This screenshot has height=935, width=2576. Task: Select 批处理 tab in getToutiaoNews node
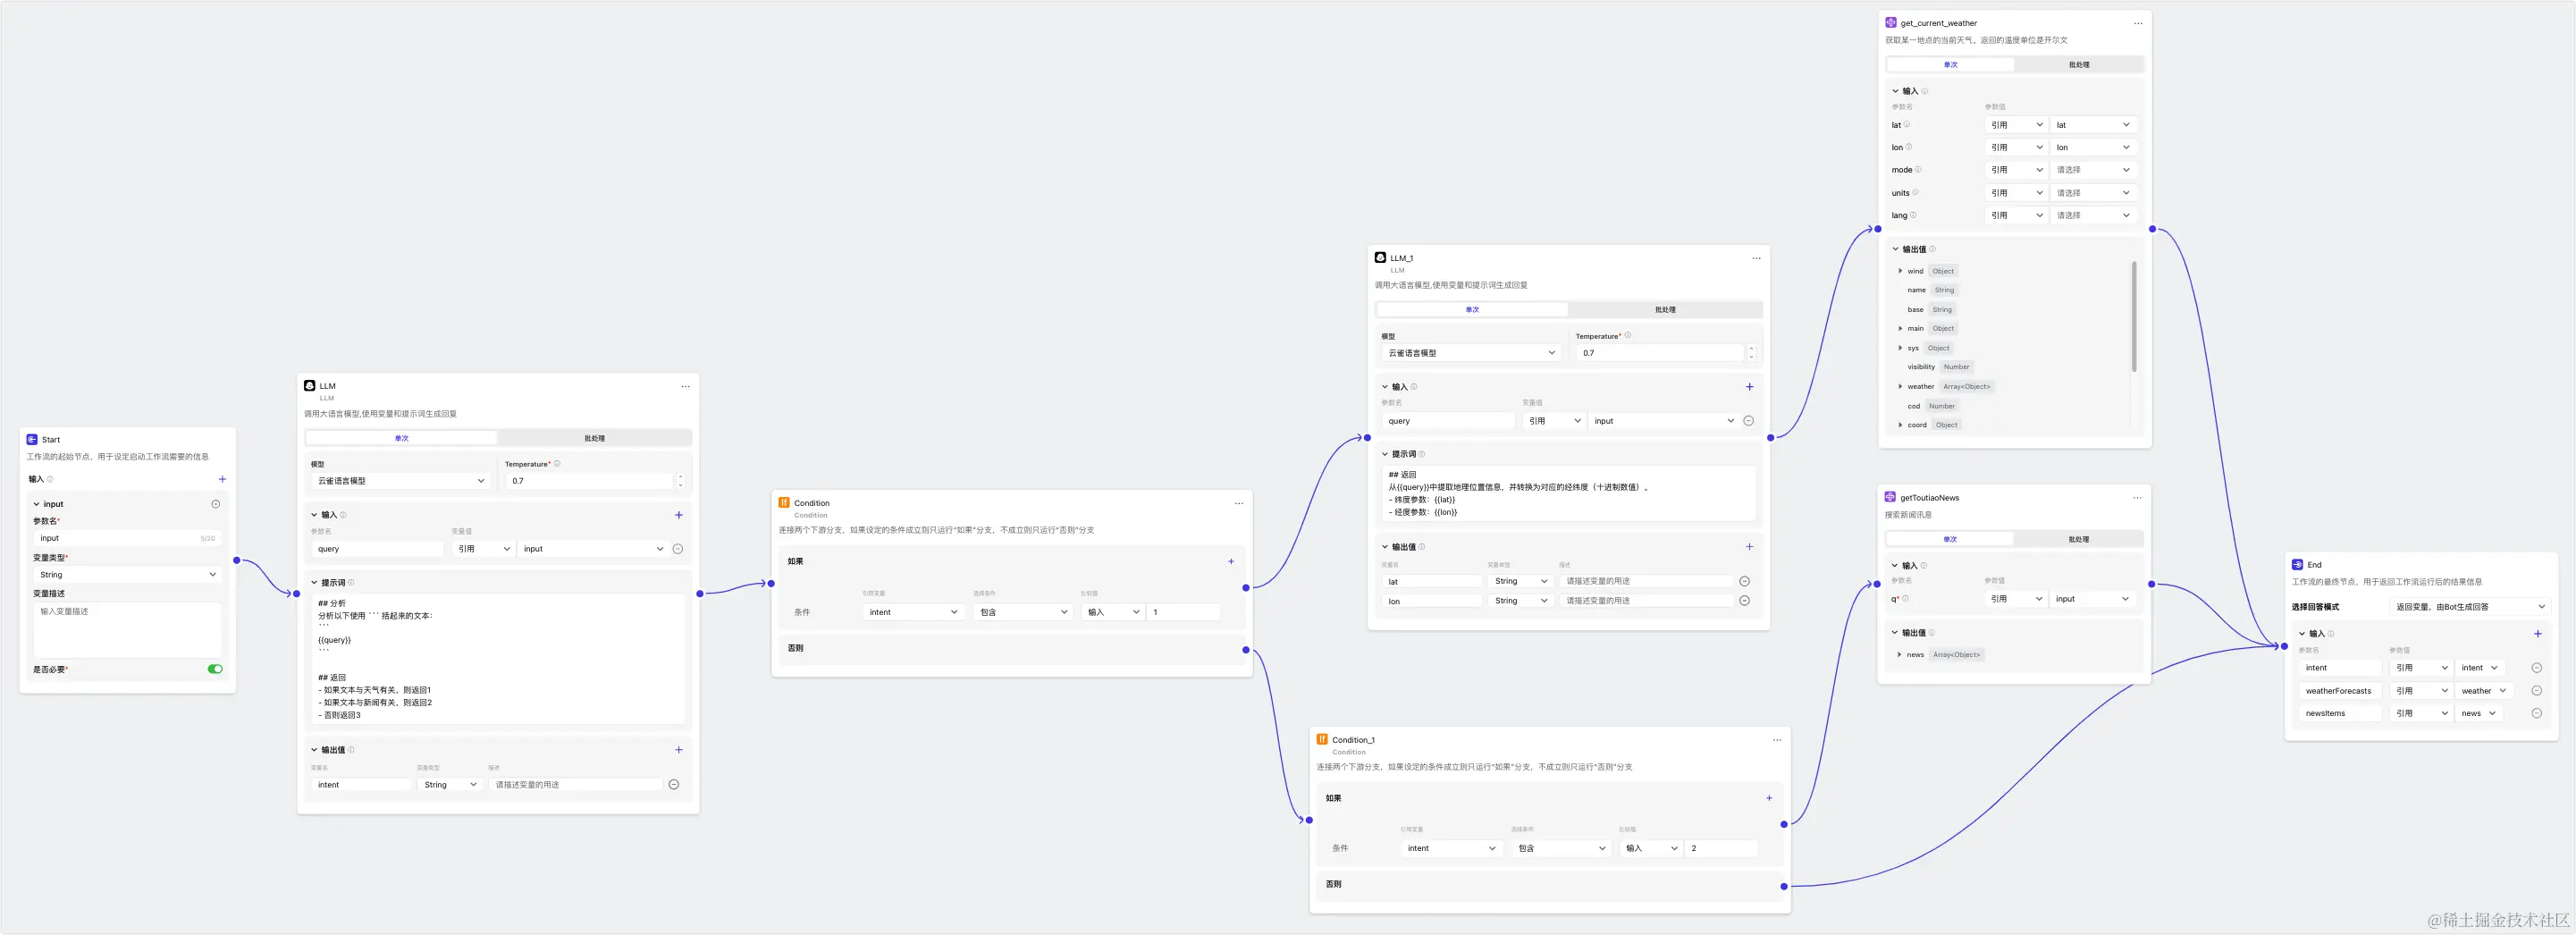2078,539
